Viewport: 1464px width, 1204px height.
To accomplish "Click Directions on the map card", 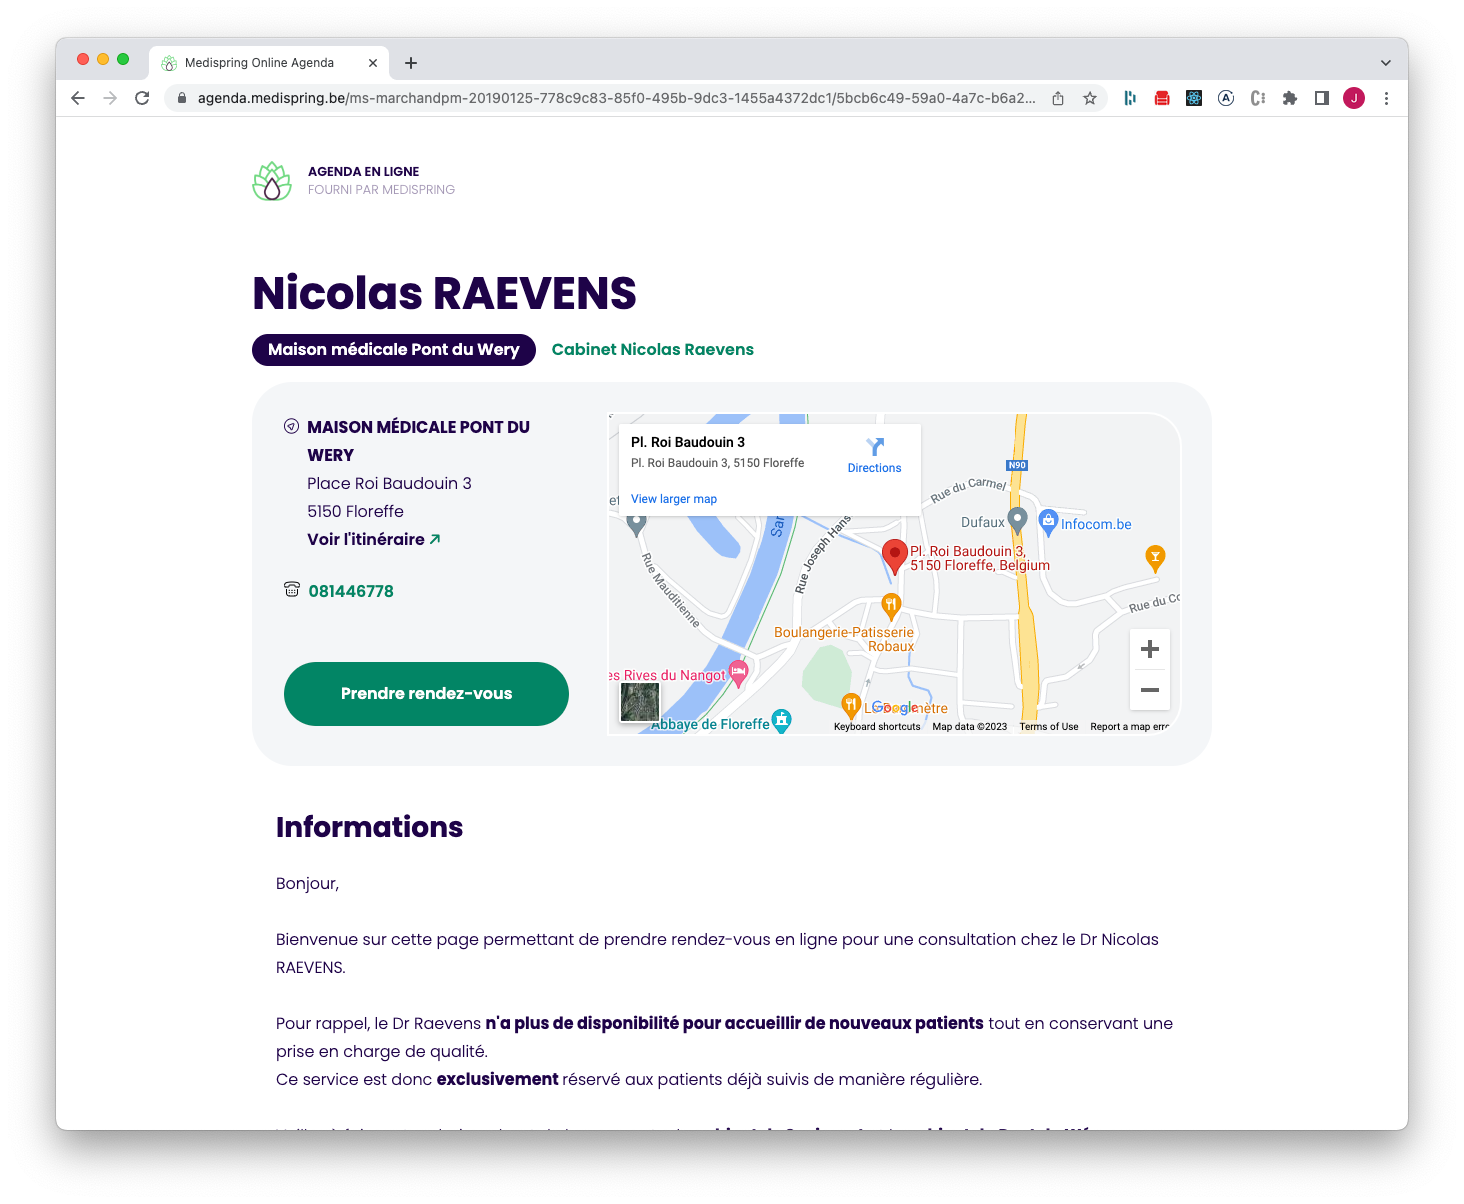I will coord(875,455).
